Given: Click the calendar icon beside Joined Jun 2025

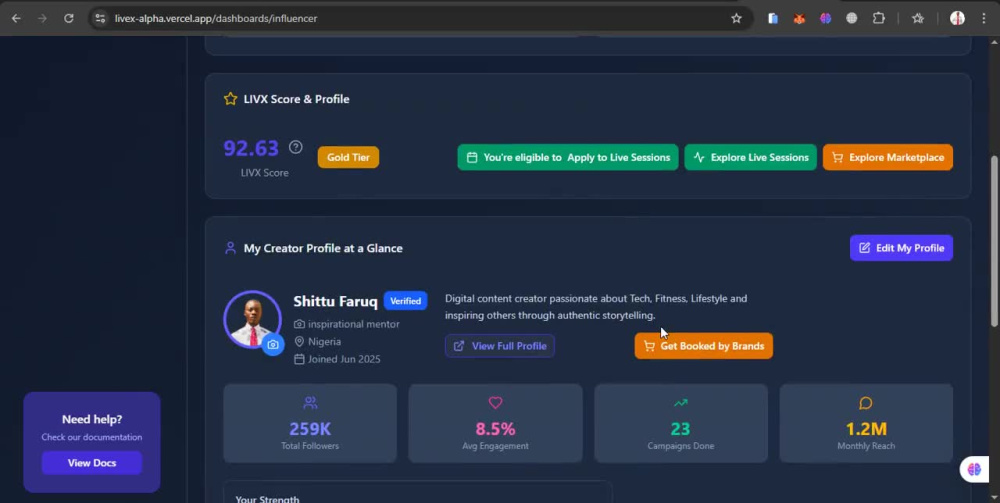Looking at the screenshot, I should [x=299, y=359].
